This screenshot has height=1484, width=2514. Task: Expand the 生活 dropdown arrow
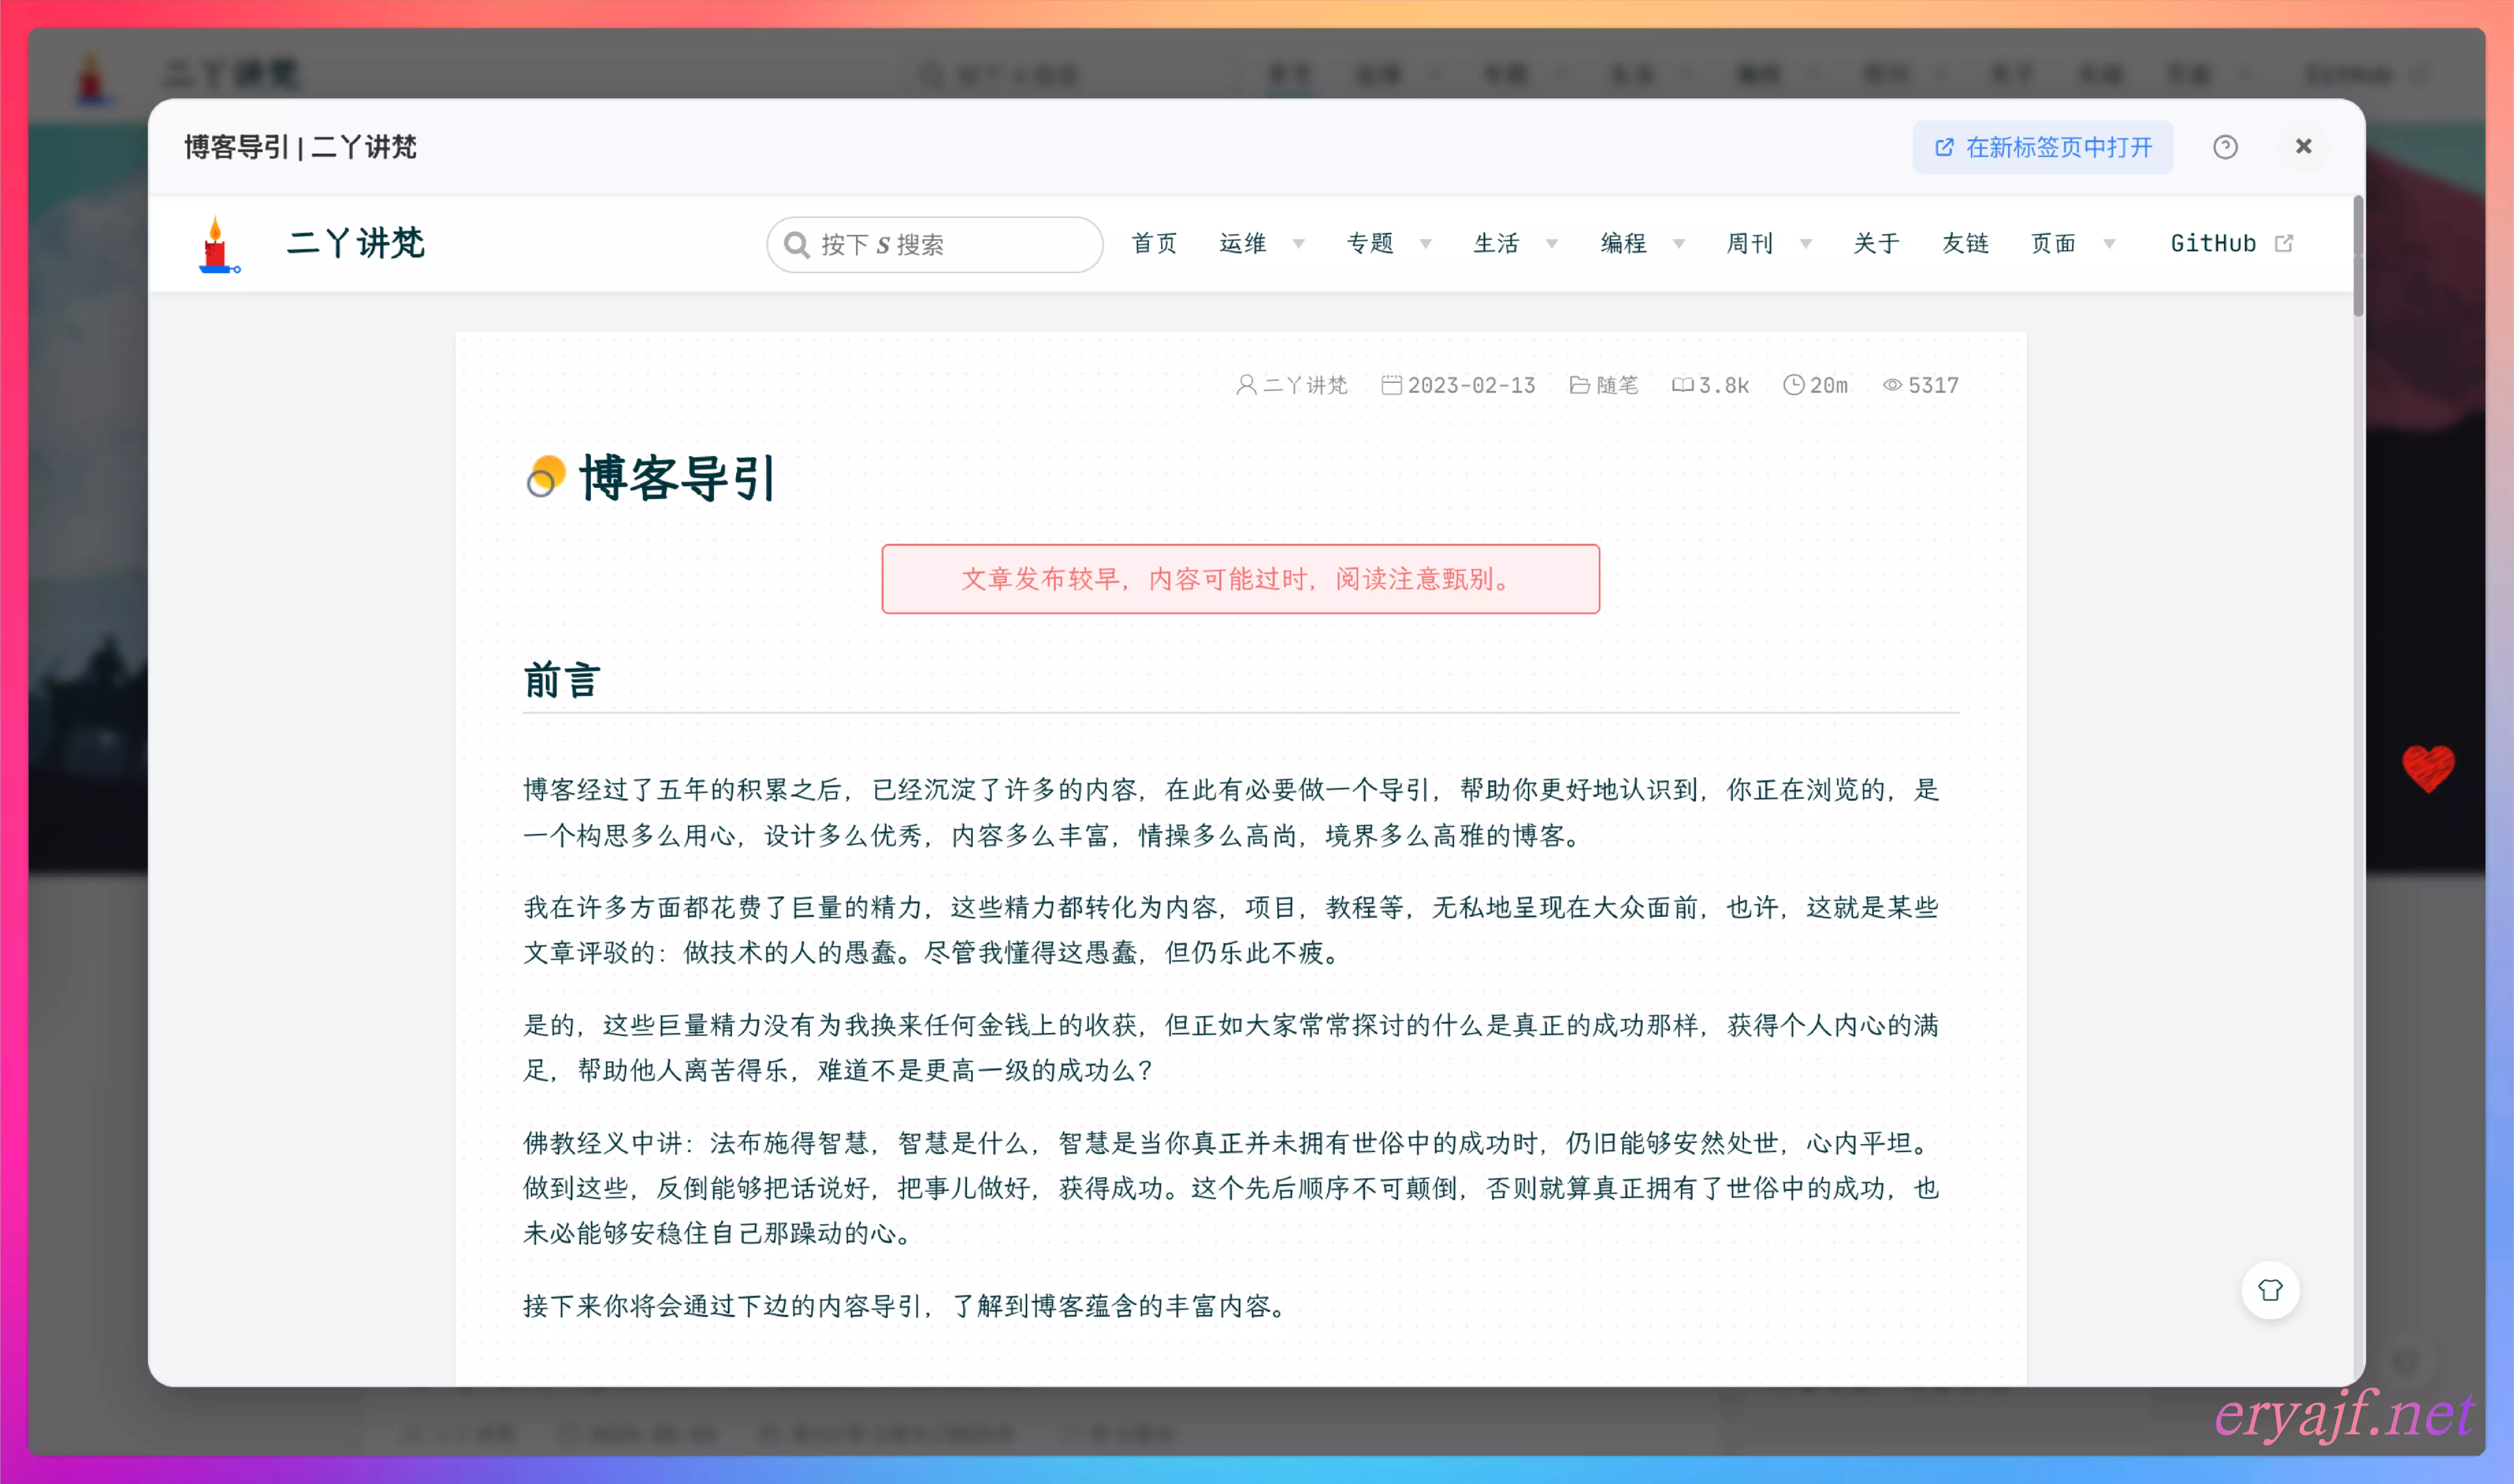coord(1552,244)
